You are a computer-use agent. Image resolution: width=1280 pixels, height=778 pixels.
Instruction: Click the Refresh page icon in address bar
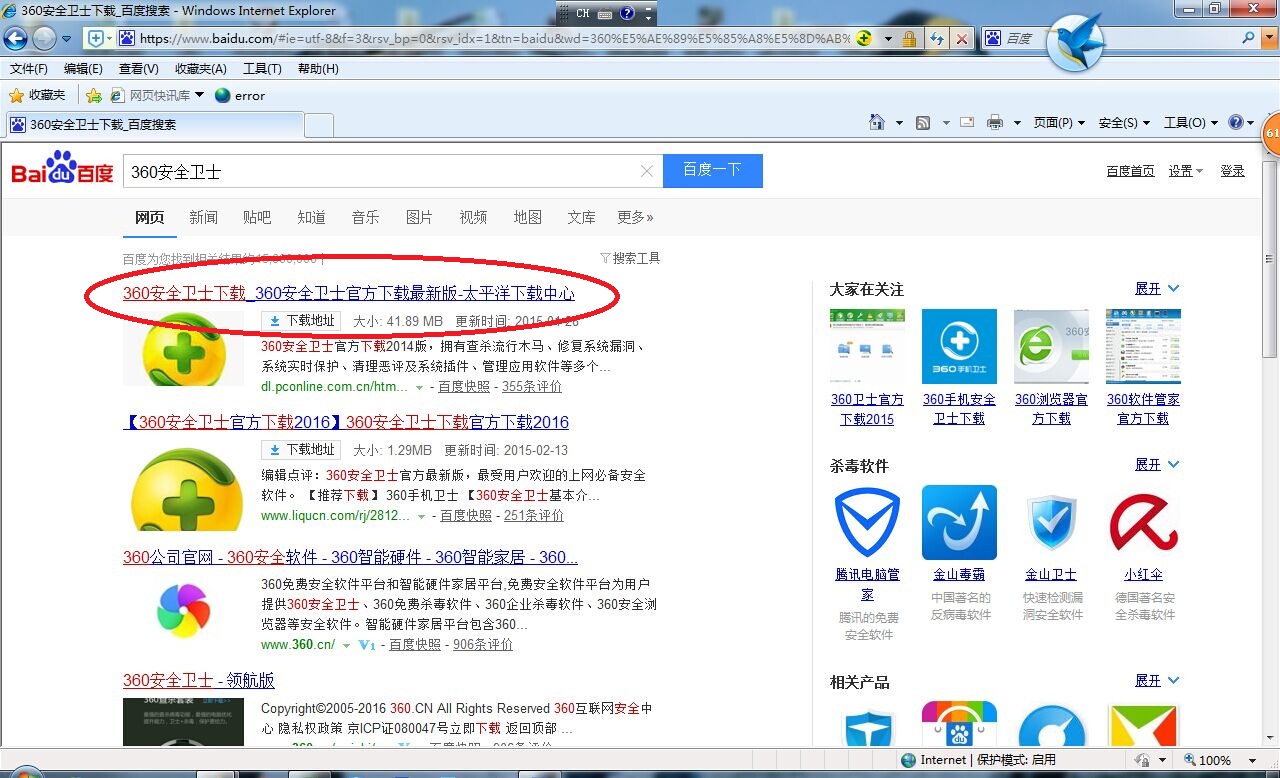(x=936, y=38)
